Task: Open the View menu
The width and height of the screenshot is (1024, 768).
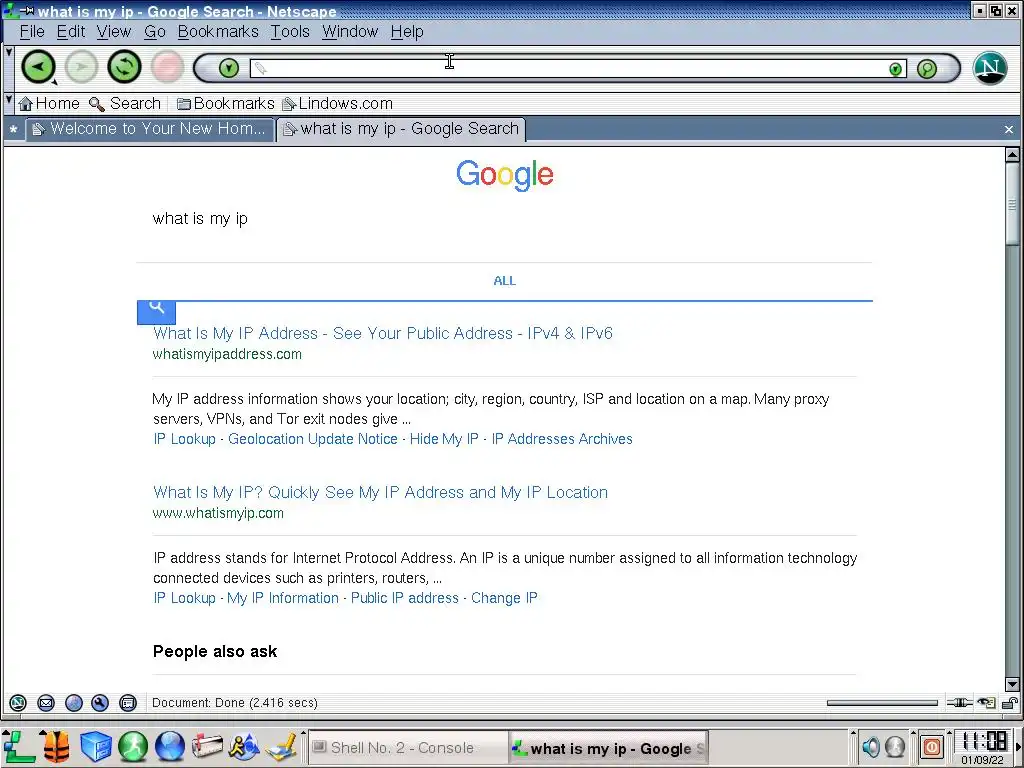Action: [114, 31]
